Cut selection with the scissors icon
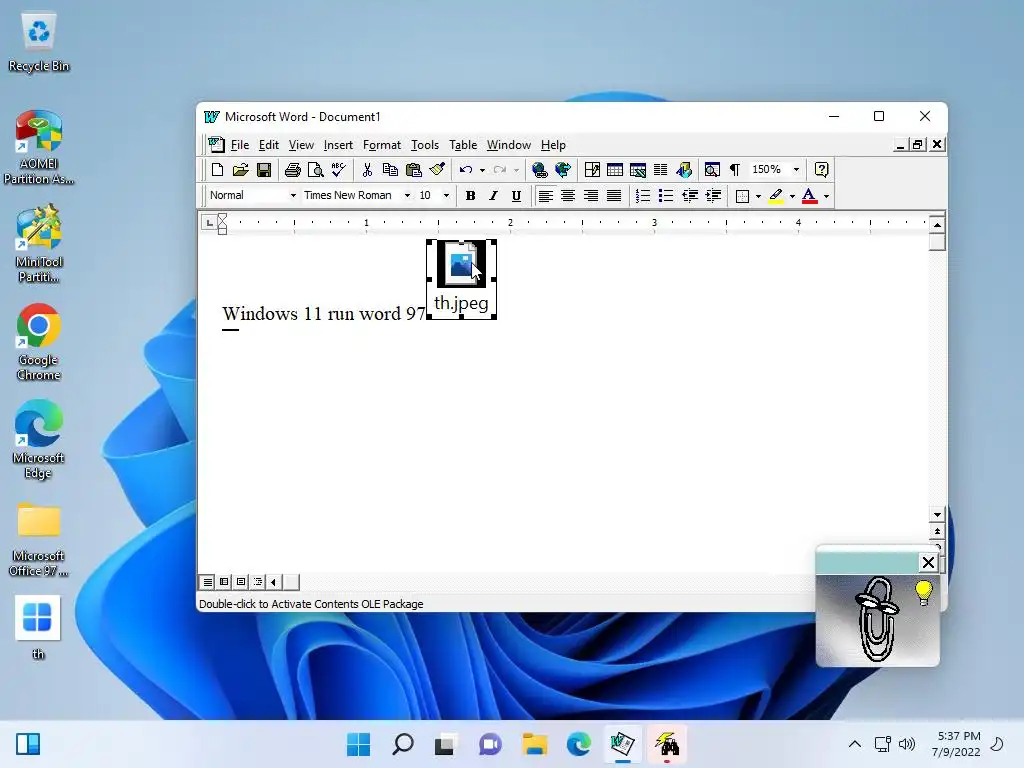Screen dimensions: 1024x768 pos(367,170)
